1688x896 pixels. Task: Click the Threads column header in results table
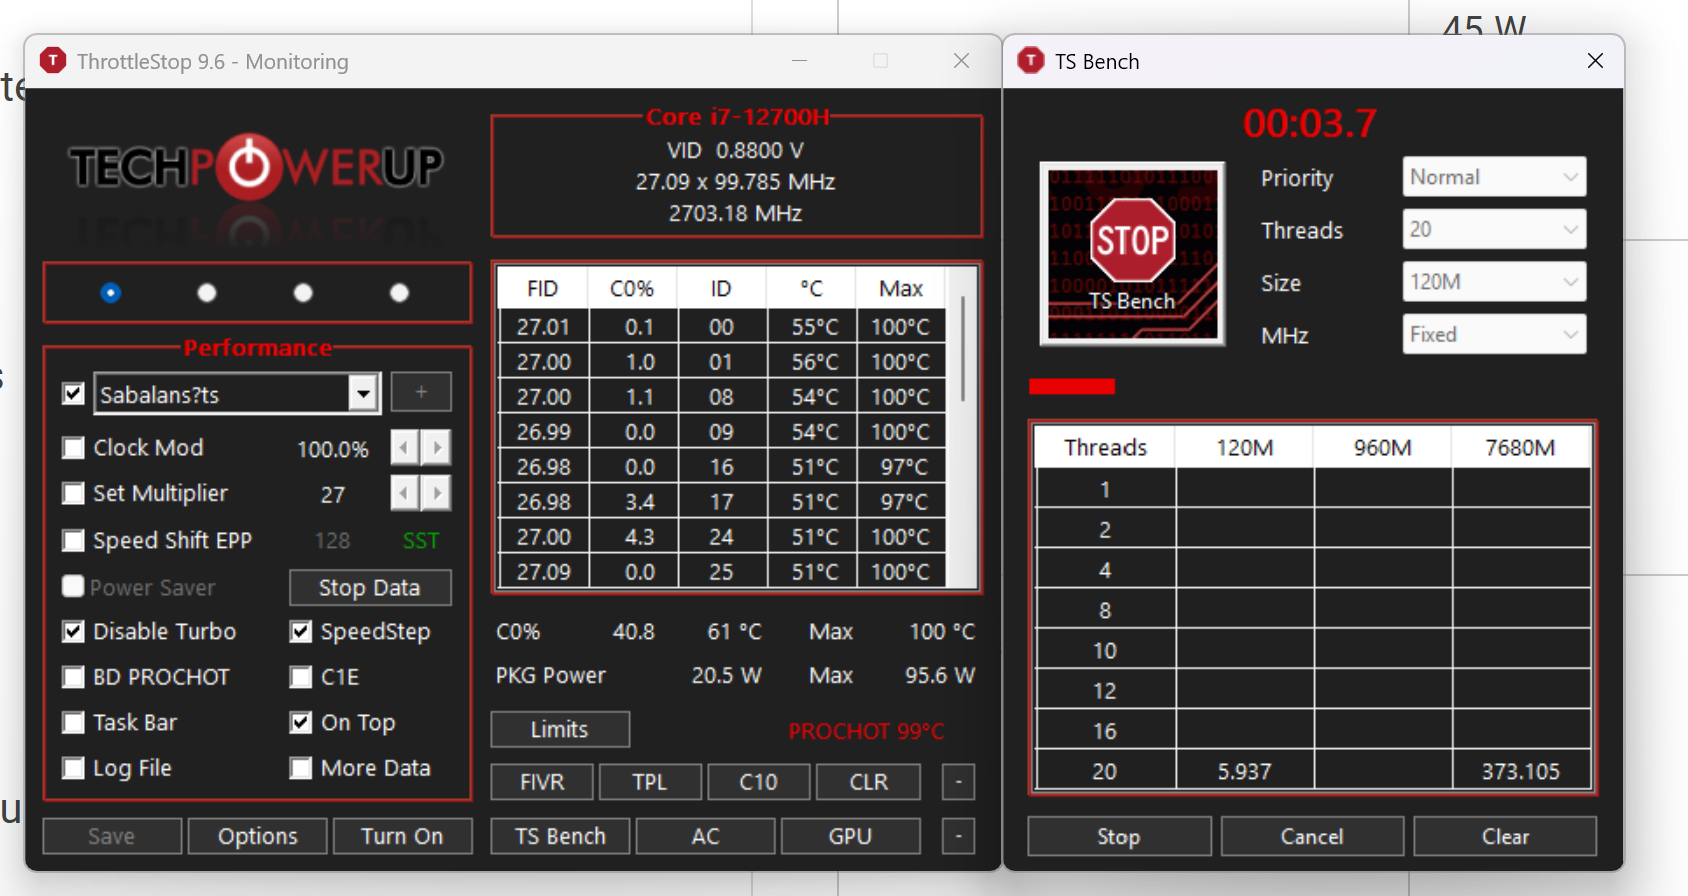pyautogui.click(x=1105, y=447)
